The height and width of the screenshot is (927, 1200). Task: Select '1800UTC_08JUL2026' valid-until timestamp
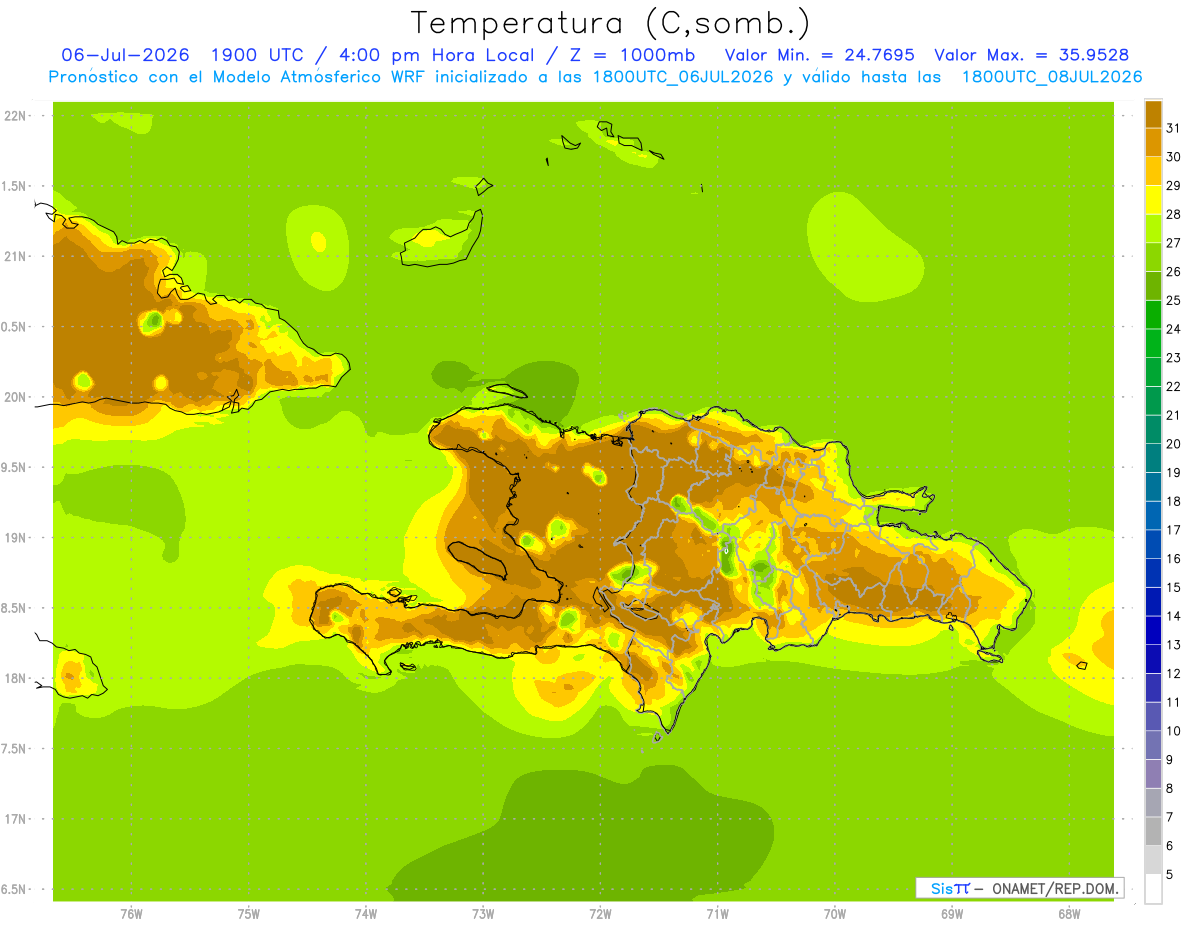click(1051, 77)
